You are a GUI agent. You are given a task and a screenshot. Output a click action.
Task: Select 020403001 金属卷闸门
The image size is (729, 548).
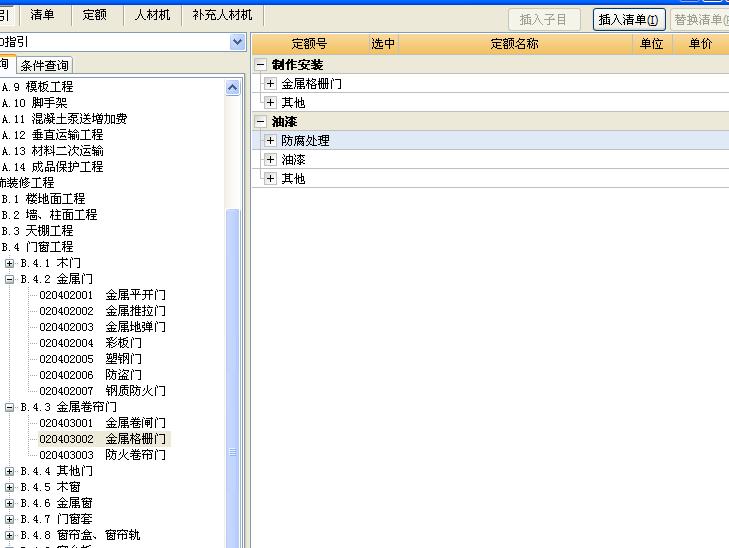coord(102,423)
